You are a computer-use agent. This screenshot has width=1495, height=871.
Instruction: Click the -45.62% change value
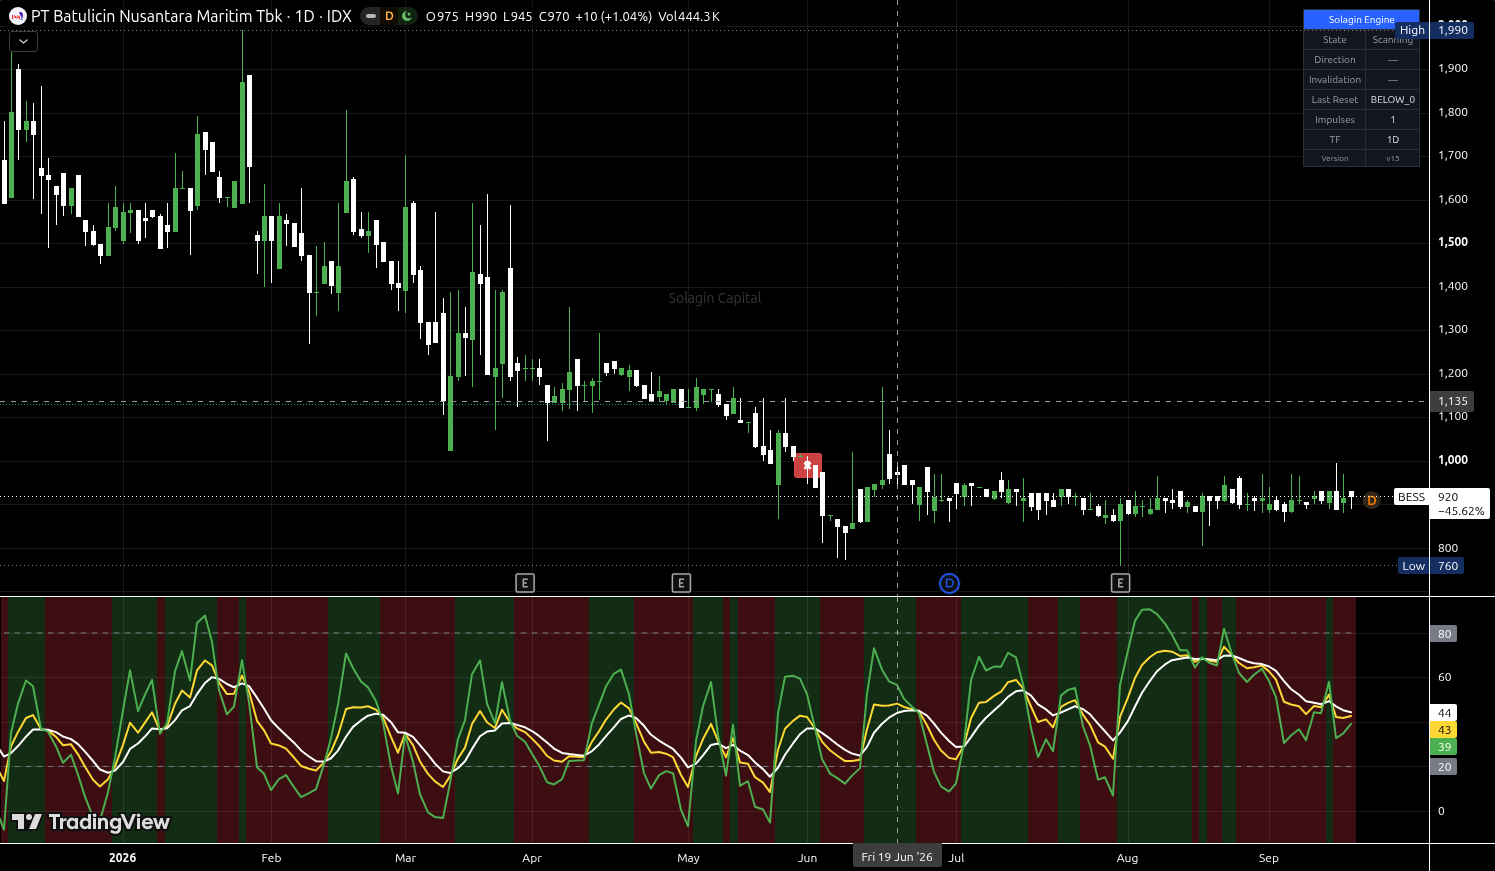click(1461, 511)
